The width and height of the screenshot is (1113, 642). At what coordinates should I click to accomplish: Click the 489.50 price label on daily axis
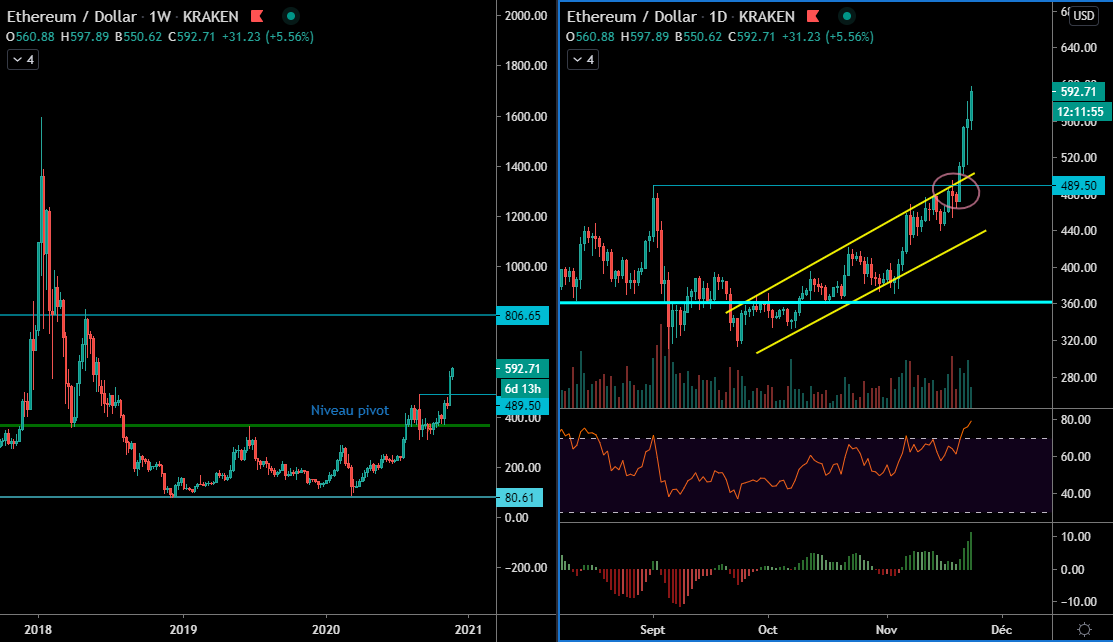1080,186
